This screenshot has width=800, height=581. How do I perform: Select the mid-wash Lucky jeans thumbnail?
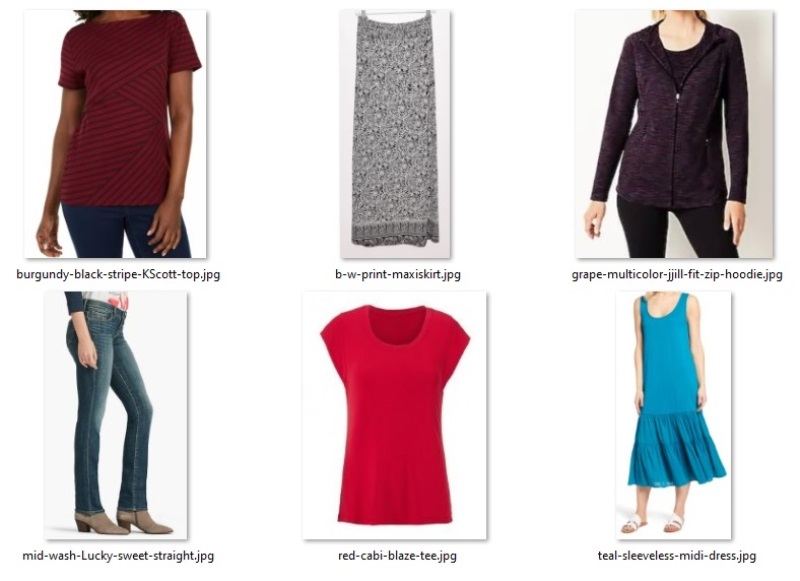pyautogui.click(x=115, y=415)
